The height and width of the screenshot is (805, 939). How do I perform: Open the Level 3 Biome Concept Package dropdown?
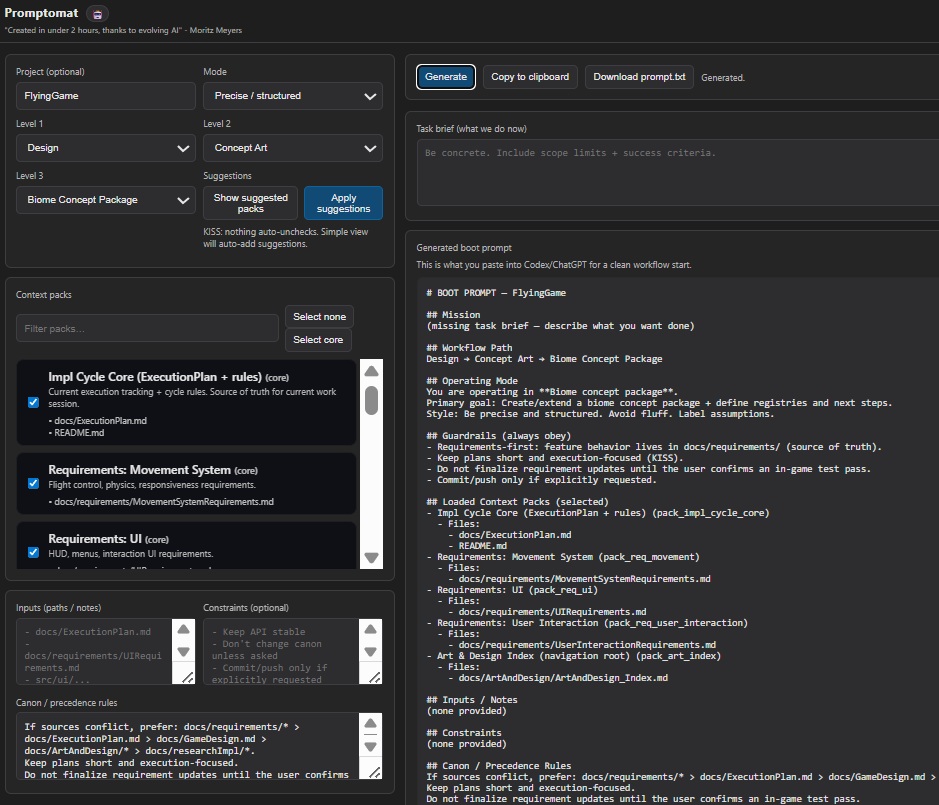(105, 200)
